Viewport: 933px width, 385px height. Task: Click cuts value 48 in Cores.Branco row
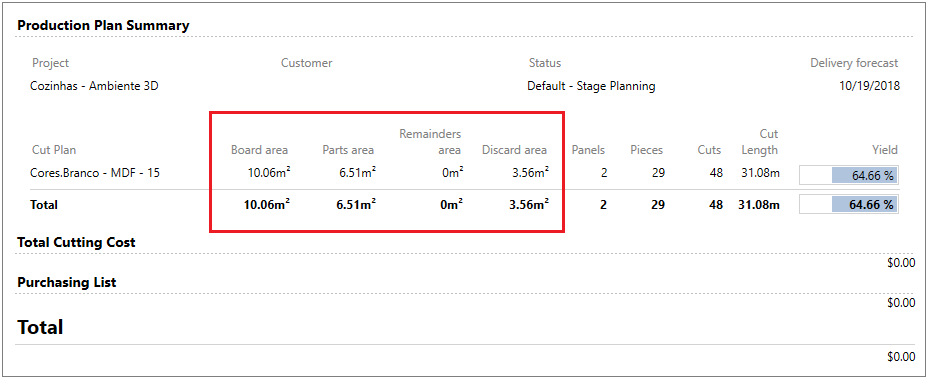pyautogui.click(x=716, y=174)
